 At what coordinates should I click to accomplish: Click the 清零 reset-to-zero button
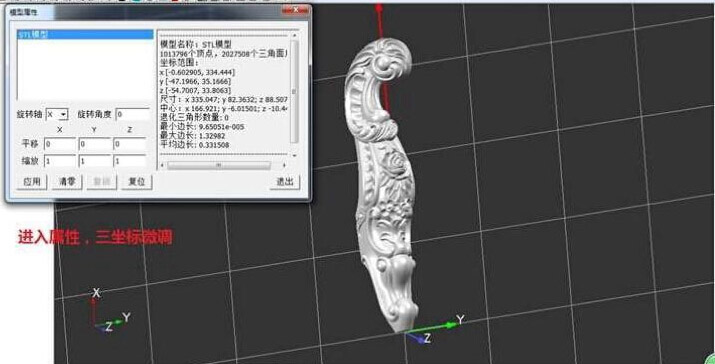coord(67,182)
